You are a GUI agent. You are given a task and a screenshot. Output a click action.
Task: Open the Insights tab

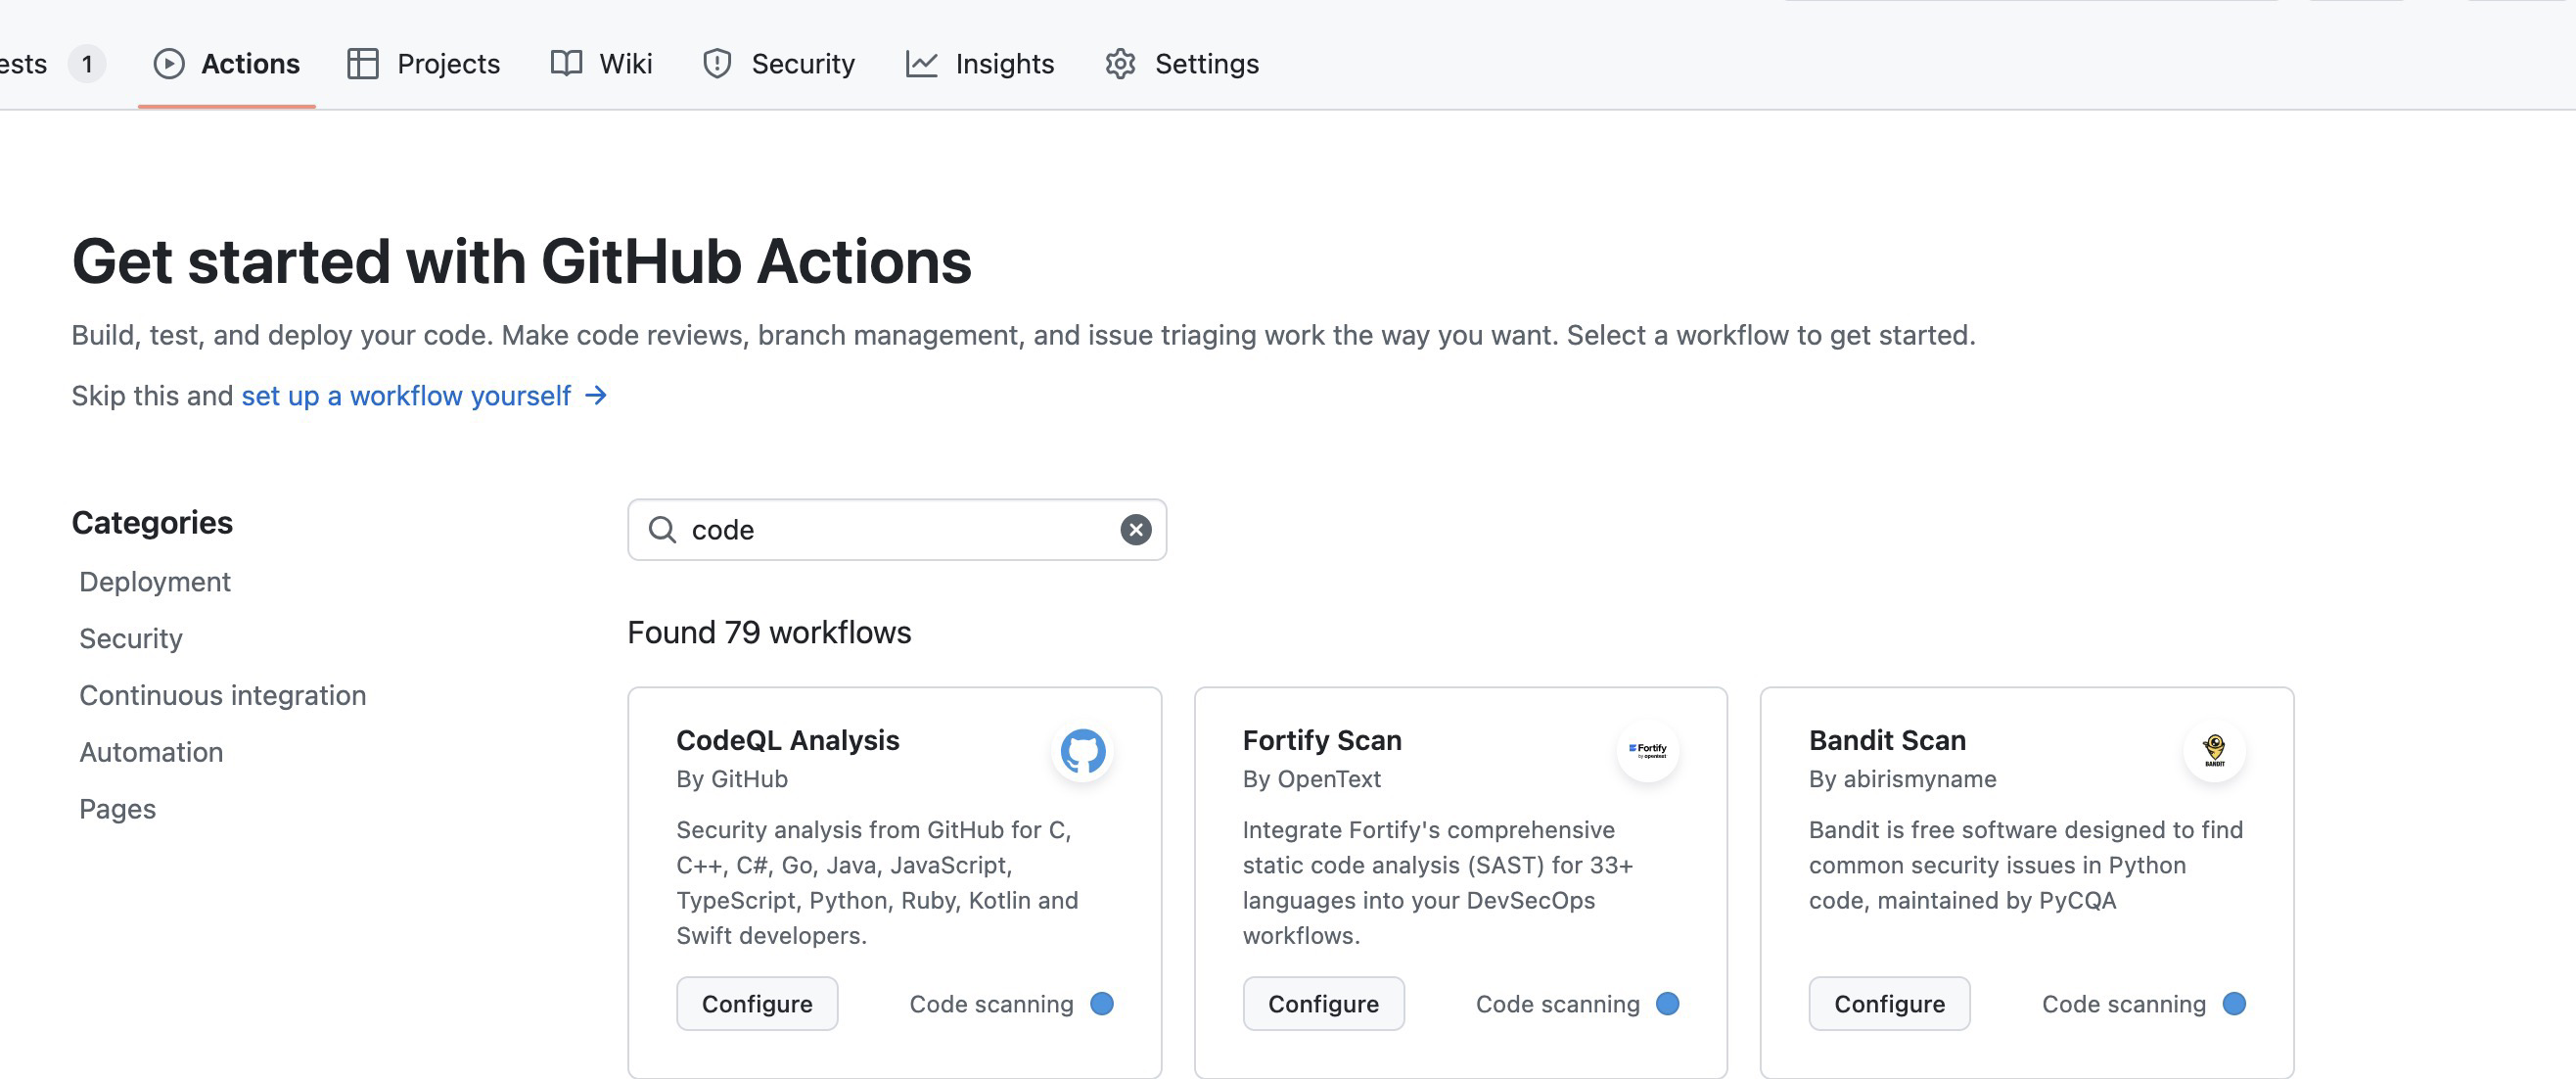[980, 64]
